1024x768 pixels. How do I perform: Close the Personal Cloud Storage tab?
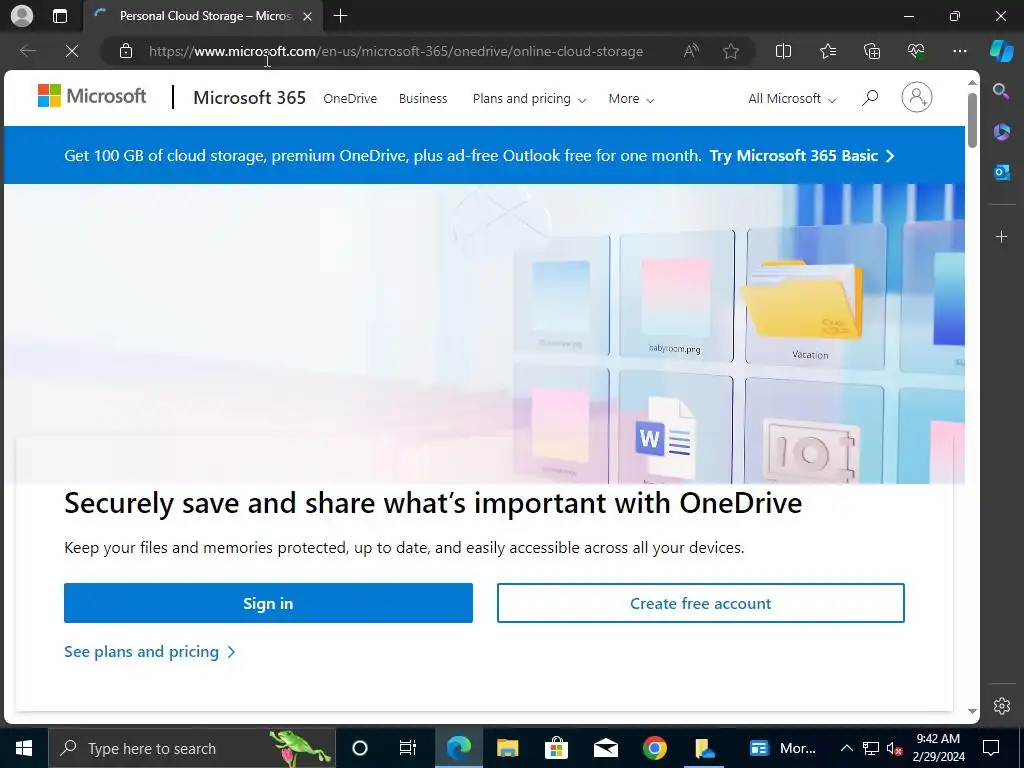308,16
